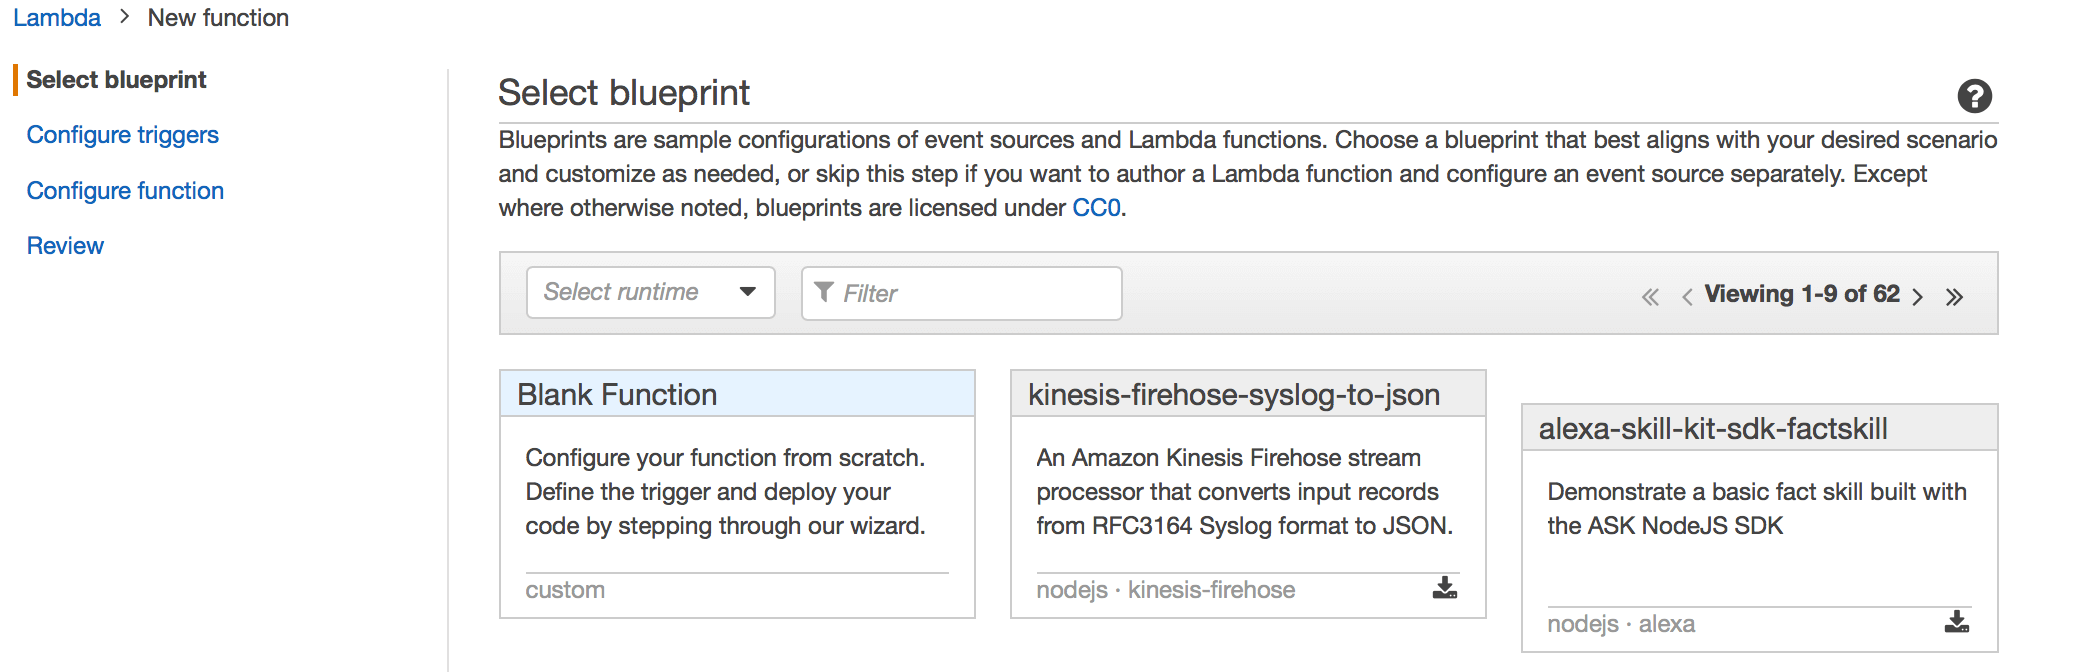Jump to first page of blueprints
The image size is (2098, 672).
pos(1650,297)
